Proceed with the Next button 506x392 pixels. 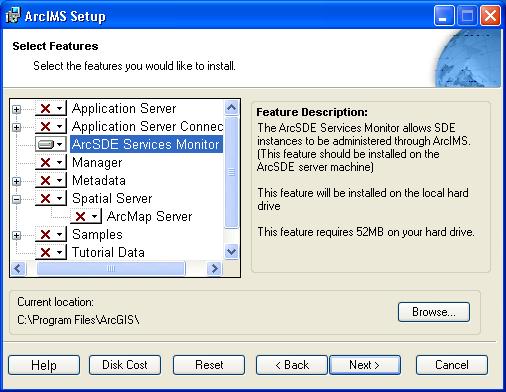point(365,365)
